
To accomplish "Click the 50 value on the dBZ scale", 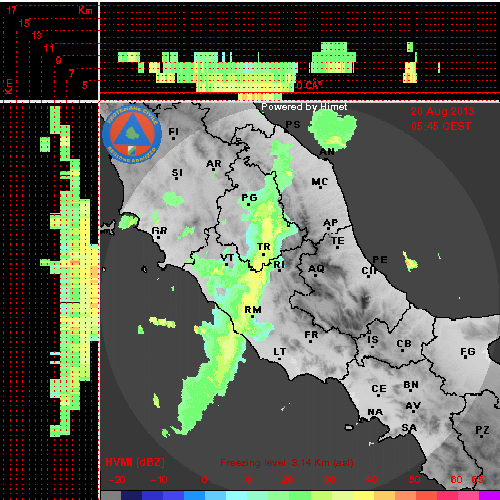I will pyautogui.click(x=414, y=480).
